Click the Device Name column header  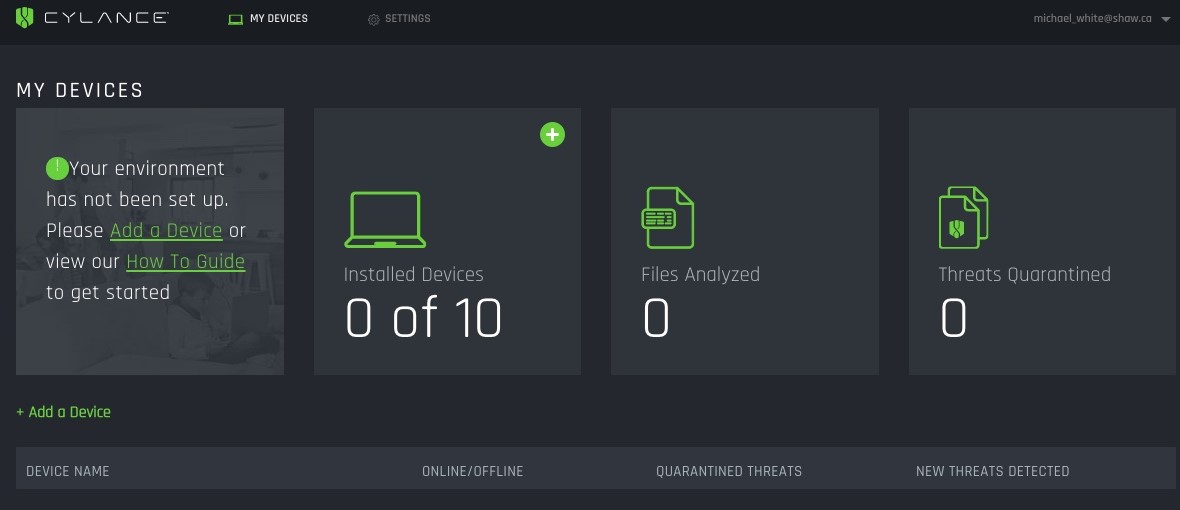68,471
